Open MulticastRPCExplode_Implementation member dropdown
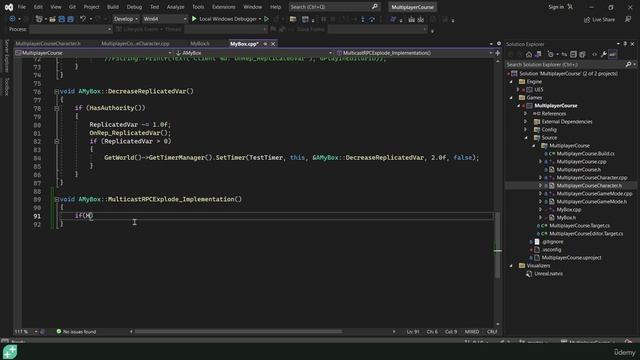The width and height of the screenshot is (640, 360). click(414, 53)
